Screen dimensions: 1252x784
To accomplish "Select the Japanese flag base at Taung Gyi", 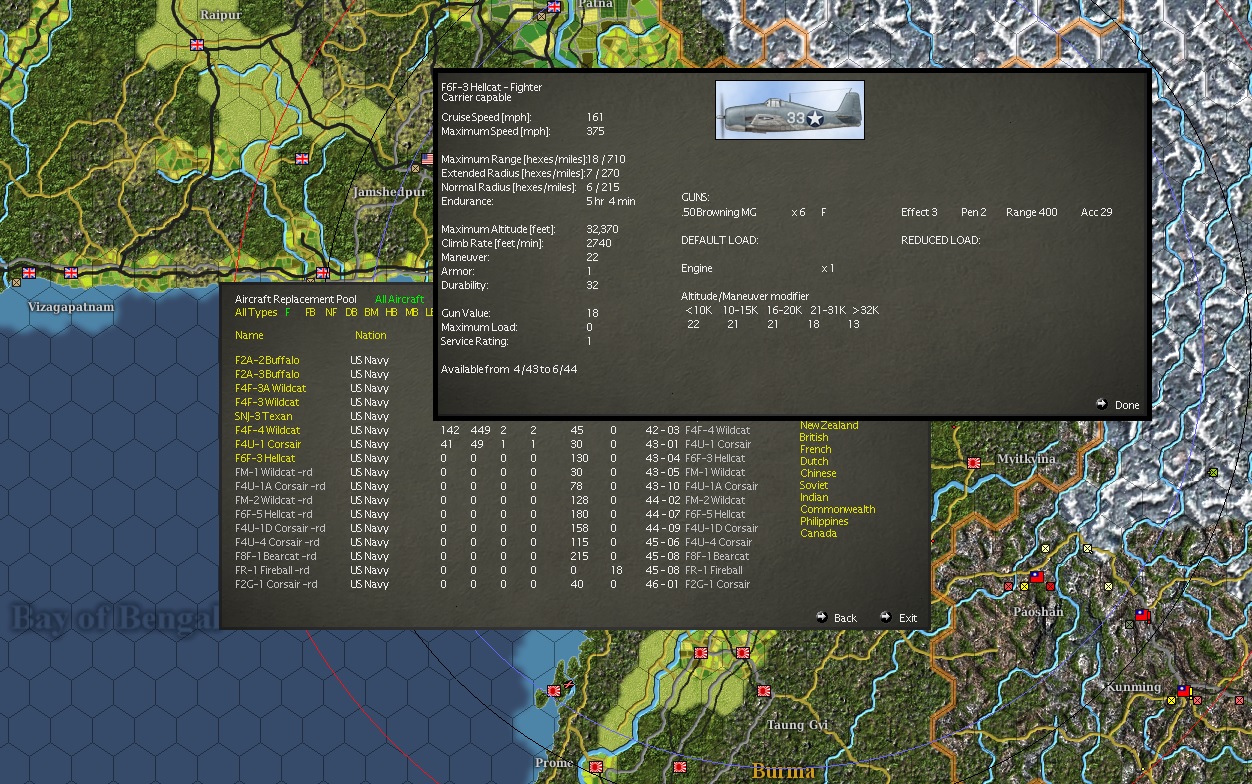I will click(x=764, y=691).
